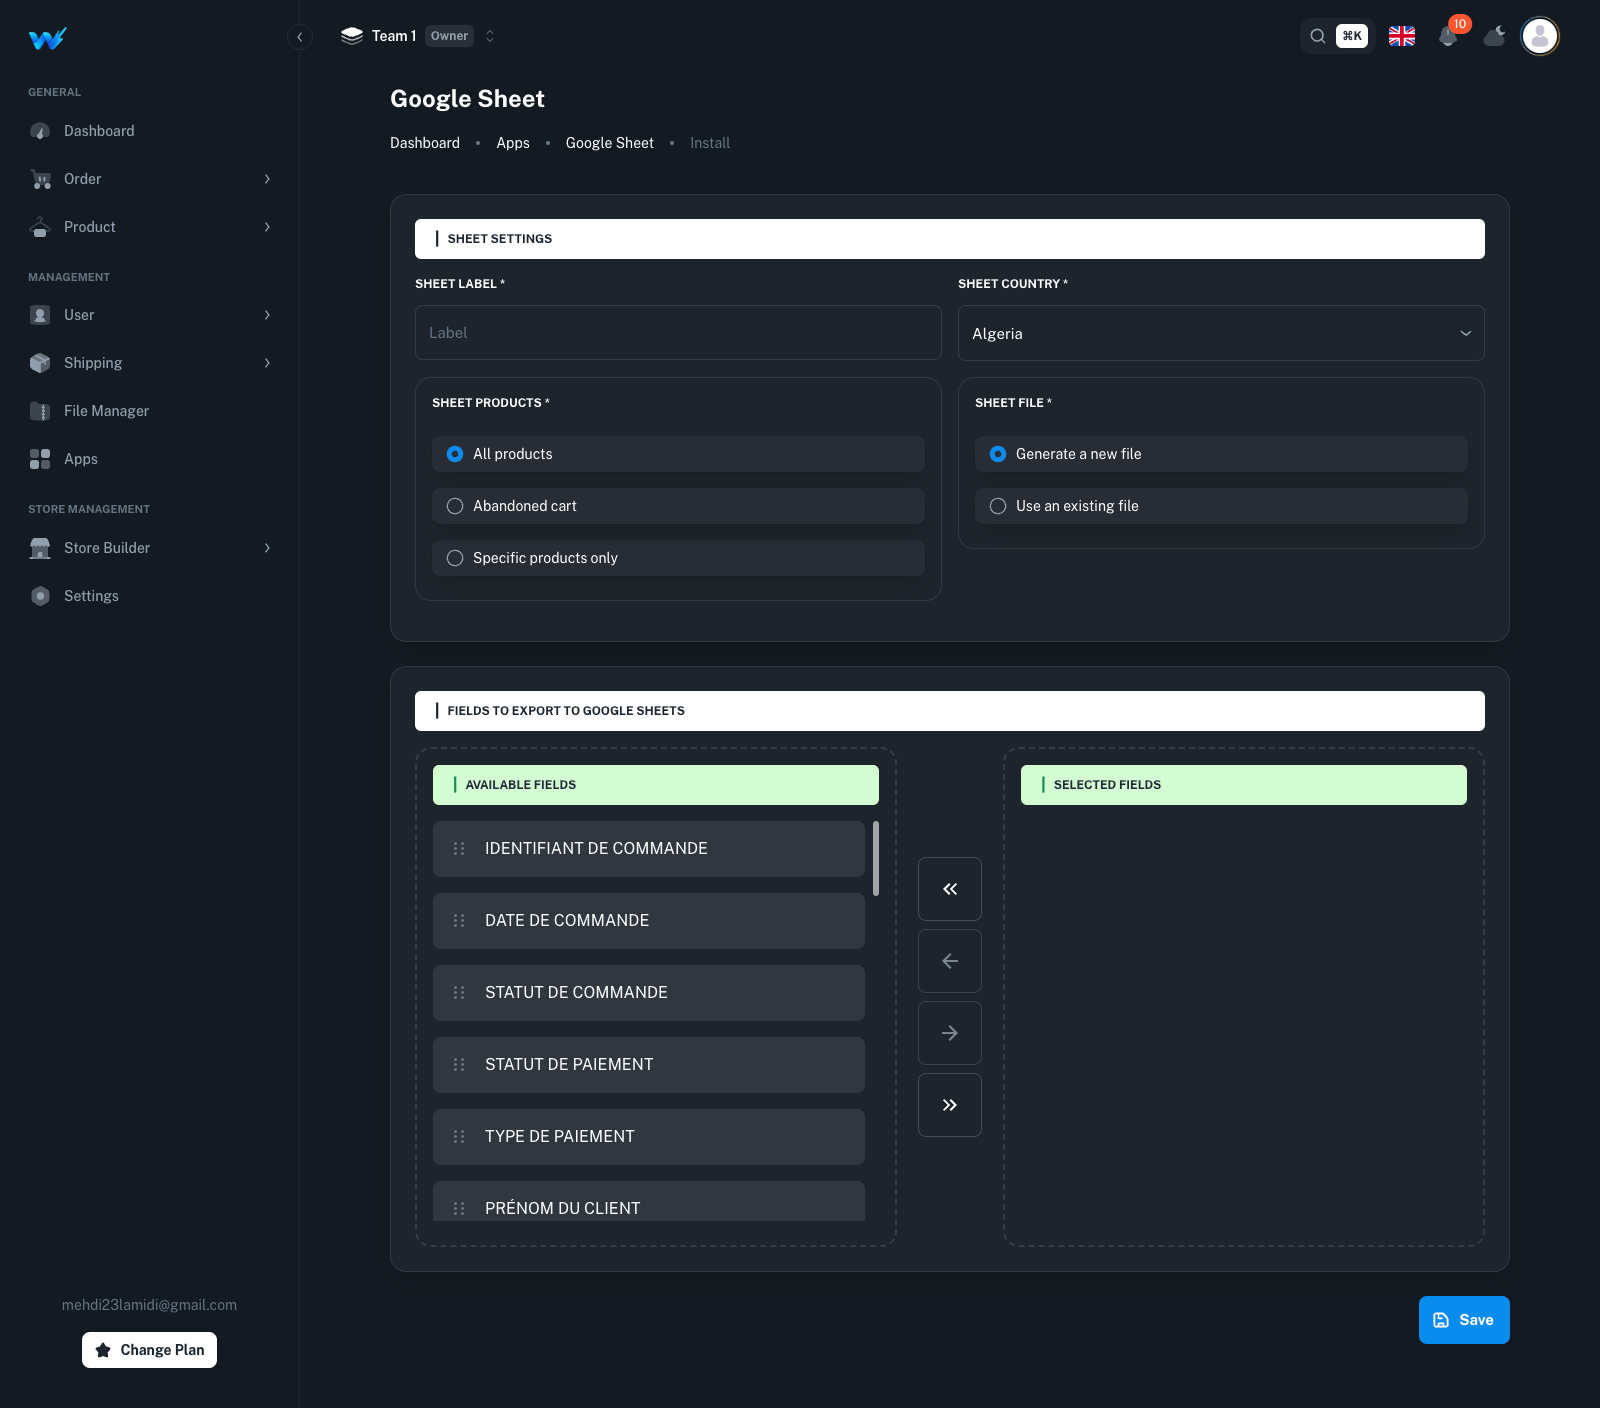This screenshot has width=1600, height=1408.
Task: Open File Manager from sidebar
Action: pyautogui.click(x=106, y=411)
